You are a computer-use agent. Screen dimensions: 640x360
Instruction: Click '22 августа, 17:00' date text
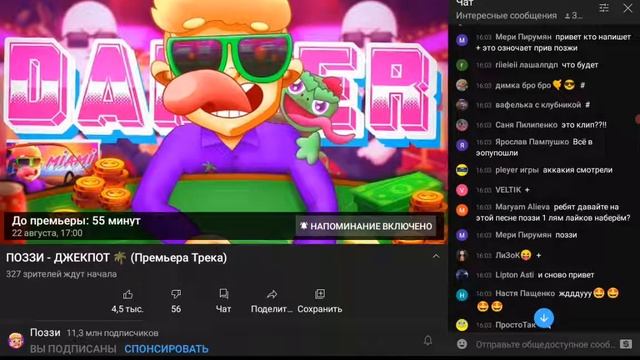pos(47,233)
